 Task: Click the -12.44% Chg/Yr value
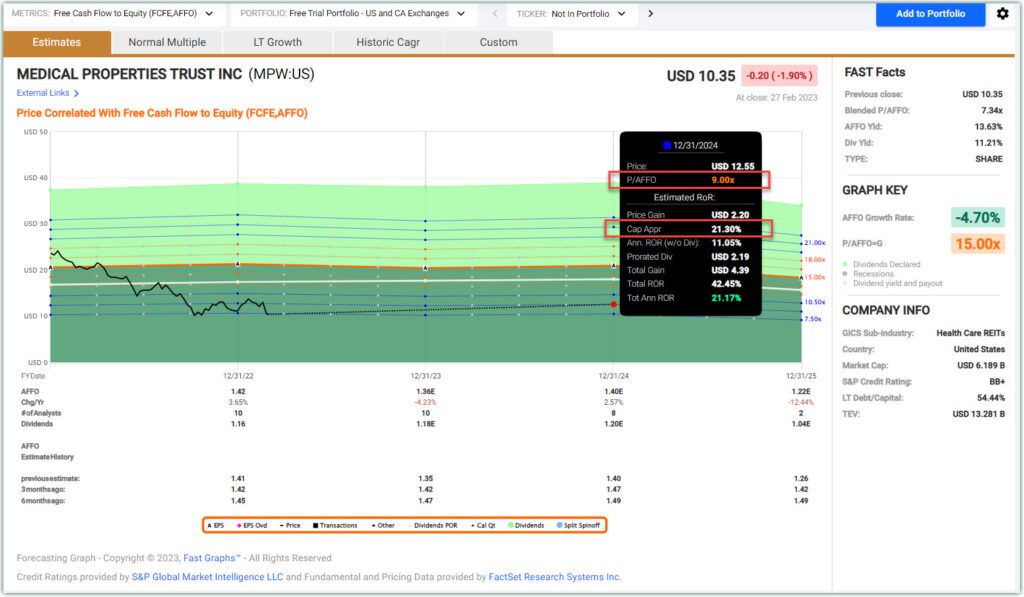point(801,403)
